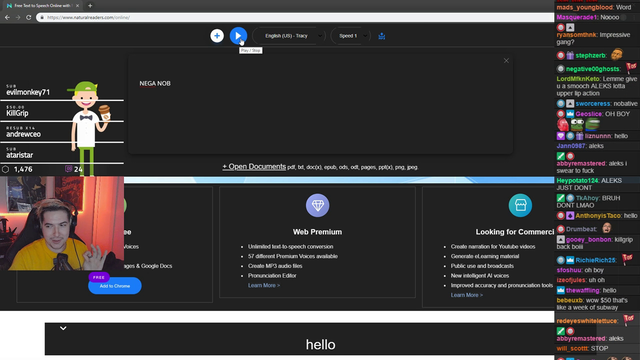This screenshot has height=360, width=640.
Task: Click the hello caption text
Action: (x=320, y=345)
